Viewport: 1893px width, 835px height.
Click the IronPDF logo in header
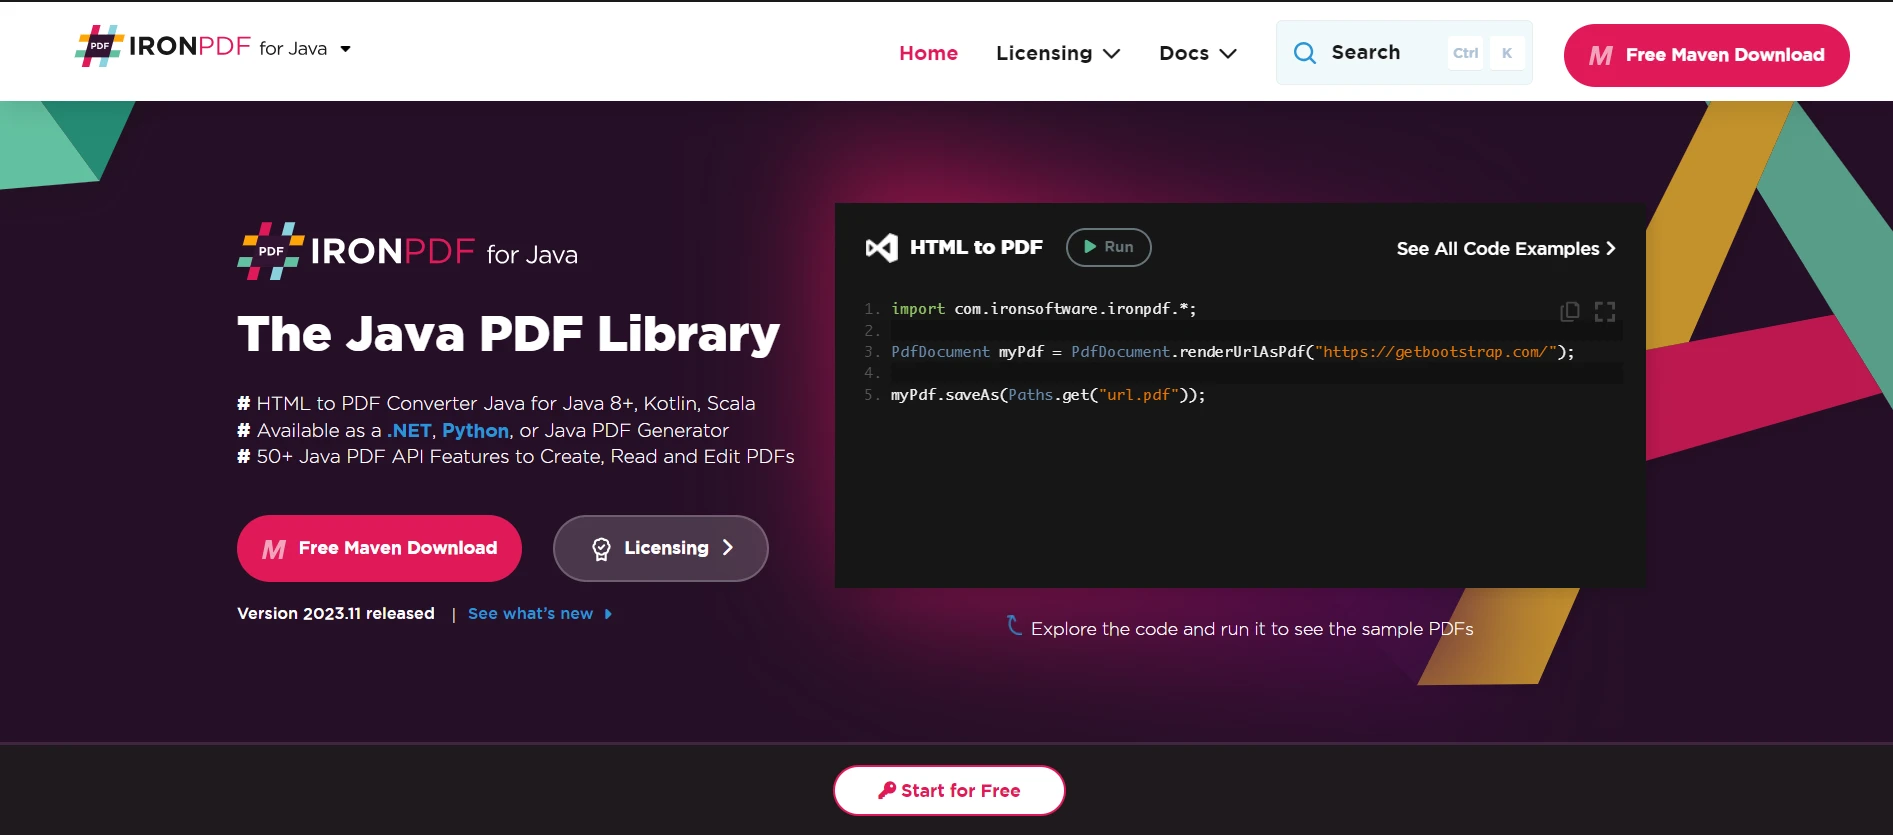(163, 46)
